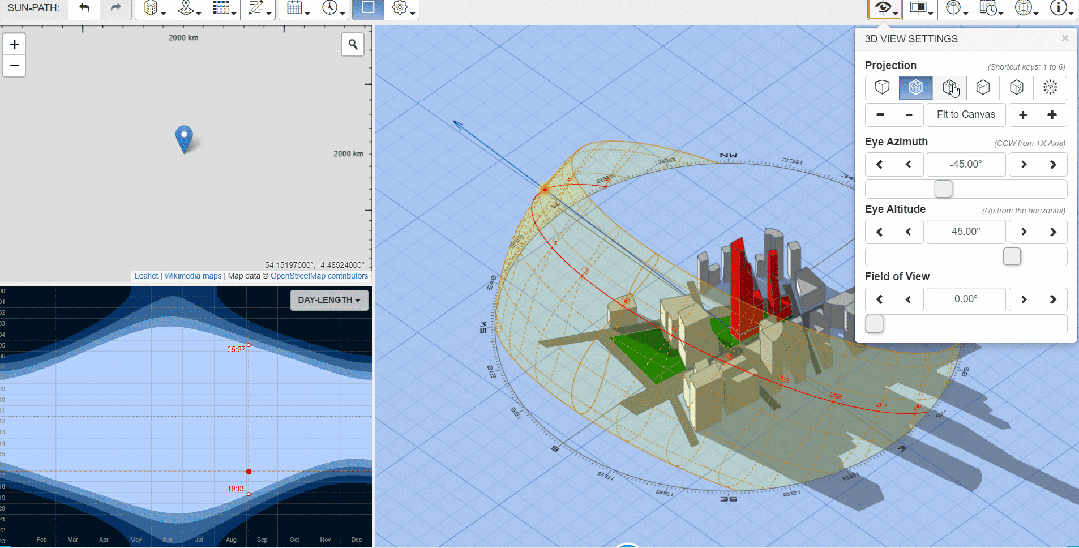Undo the last sun-path change

(x=84, y=8)
